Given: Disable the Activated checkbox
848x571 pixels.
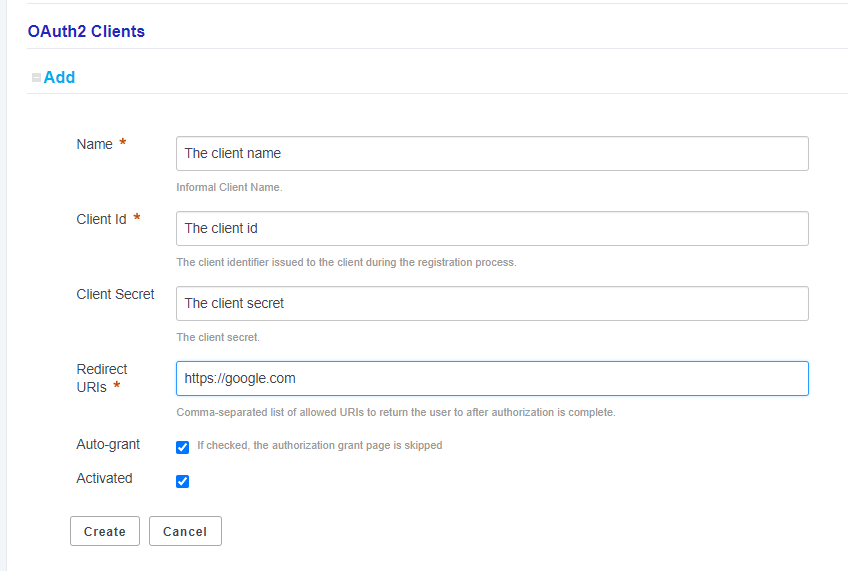Looking at the screenshot, I should click(182, 481).
